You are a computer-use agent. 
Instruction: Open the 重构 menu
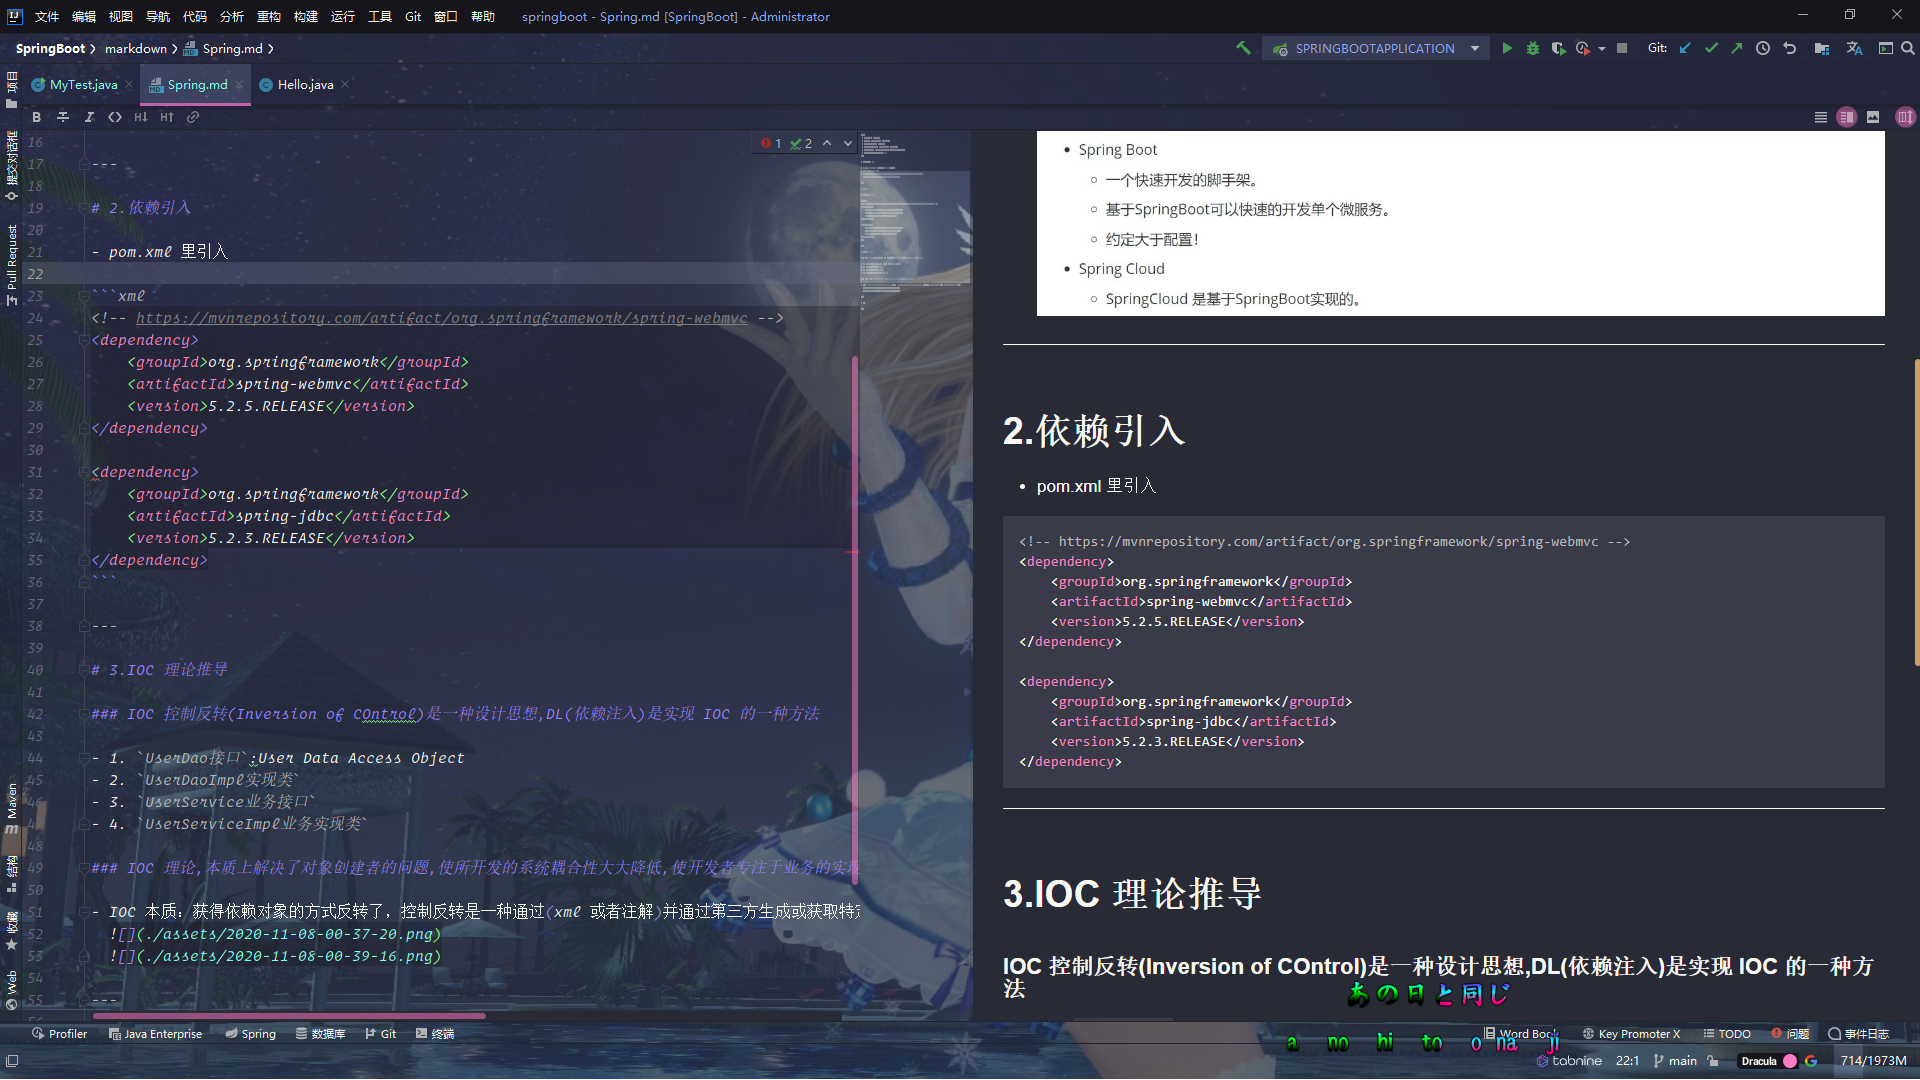[x=269, y=16]
